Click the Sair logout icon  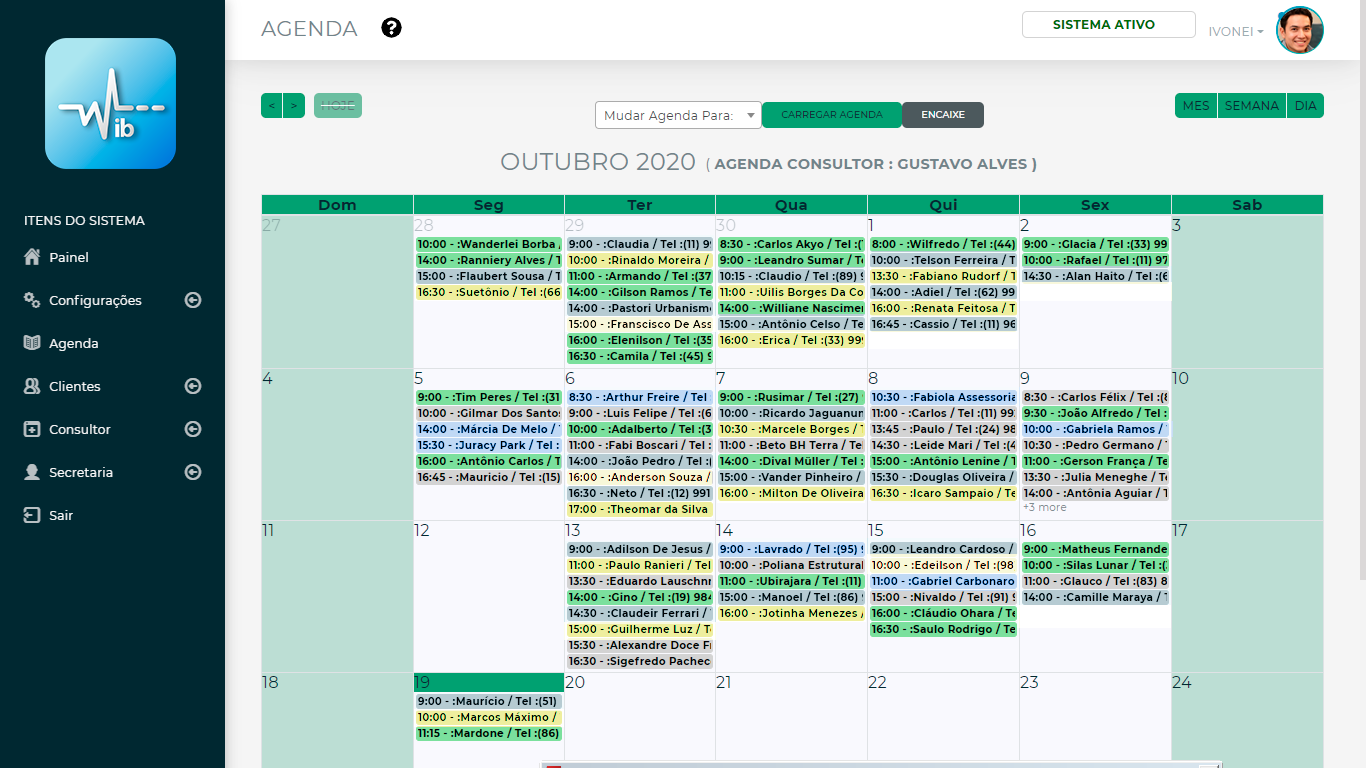coord(32,515)
